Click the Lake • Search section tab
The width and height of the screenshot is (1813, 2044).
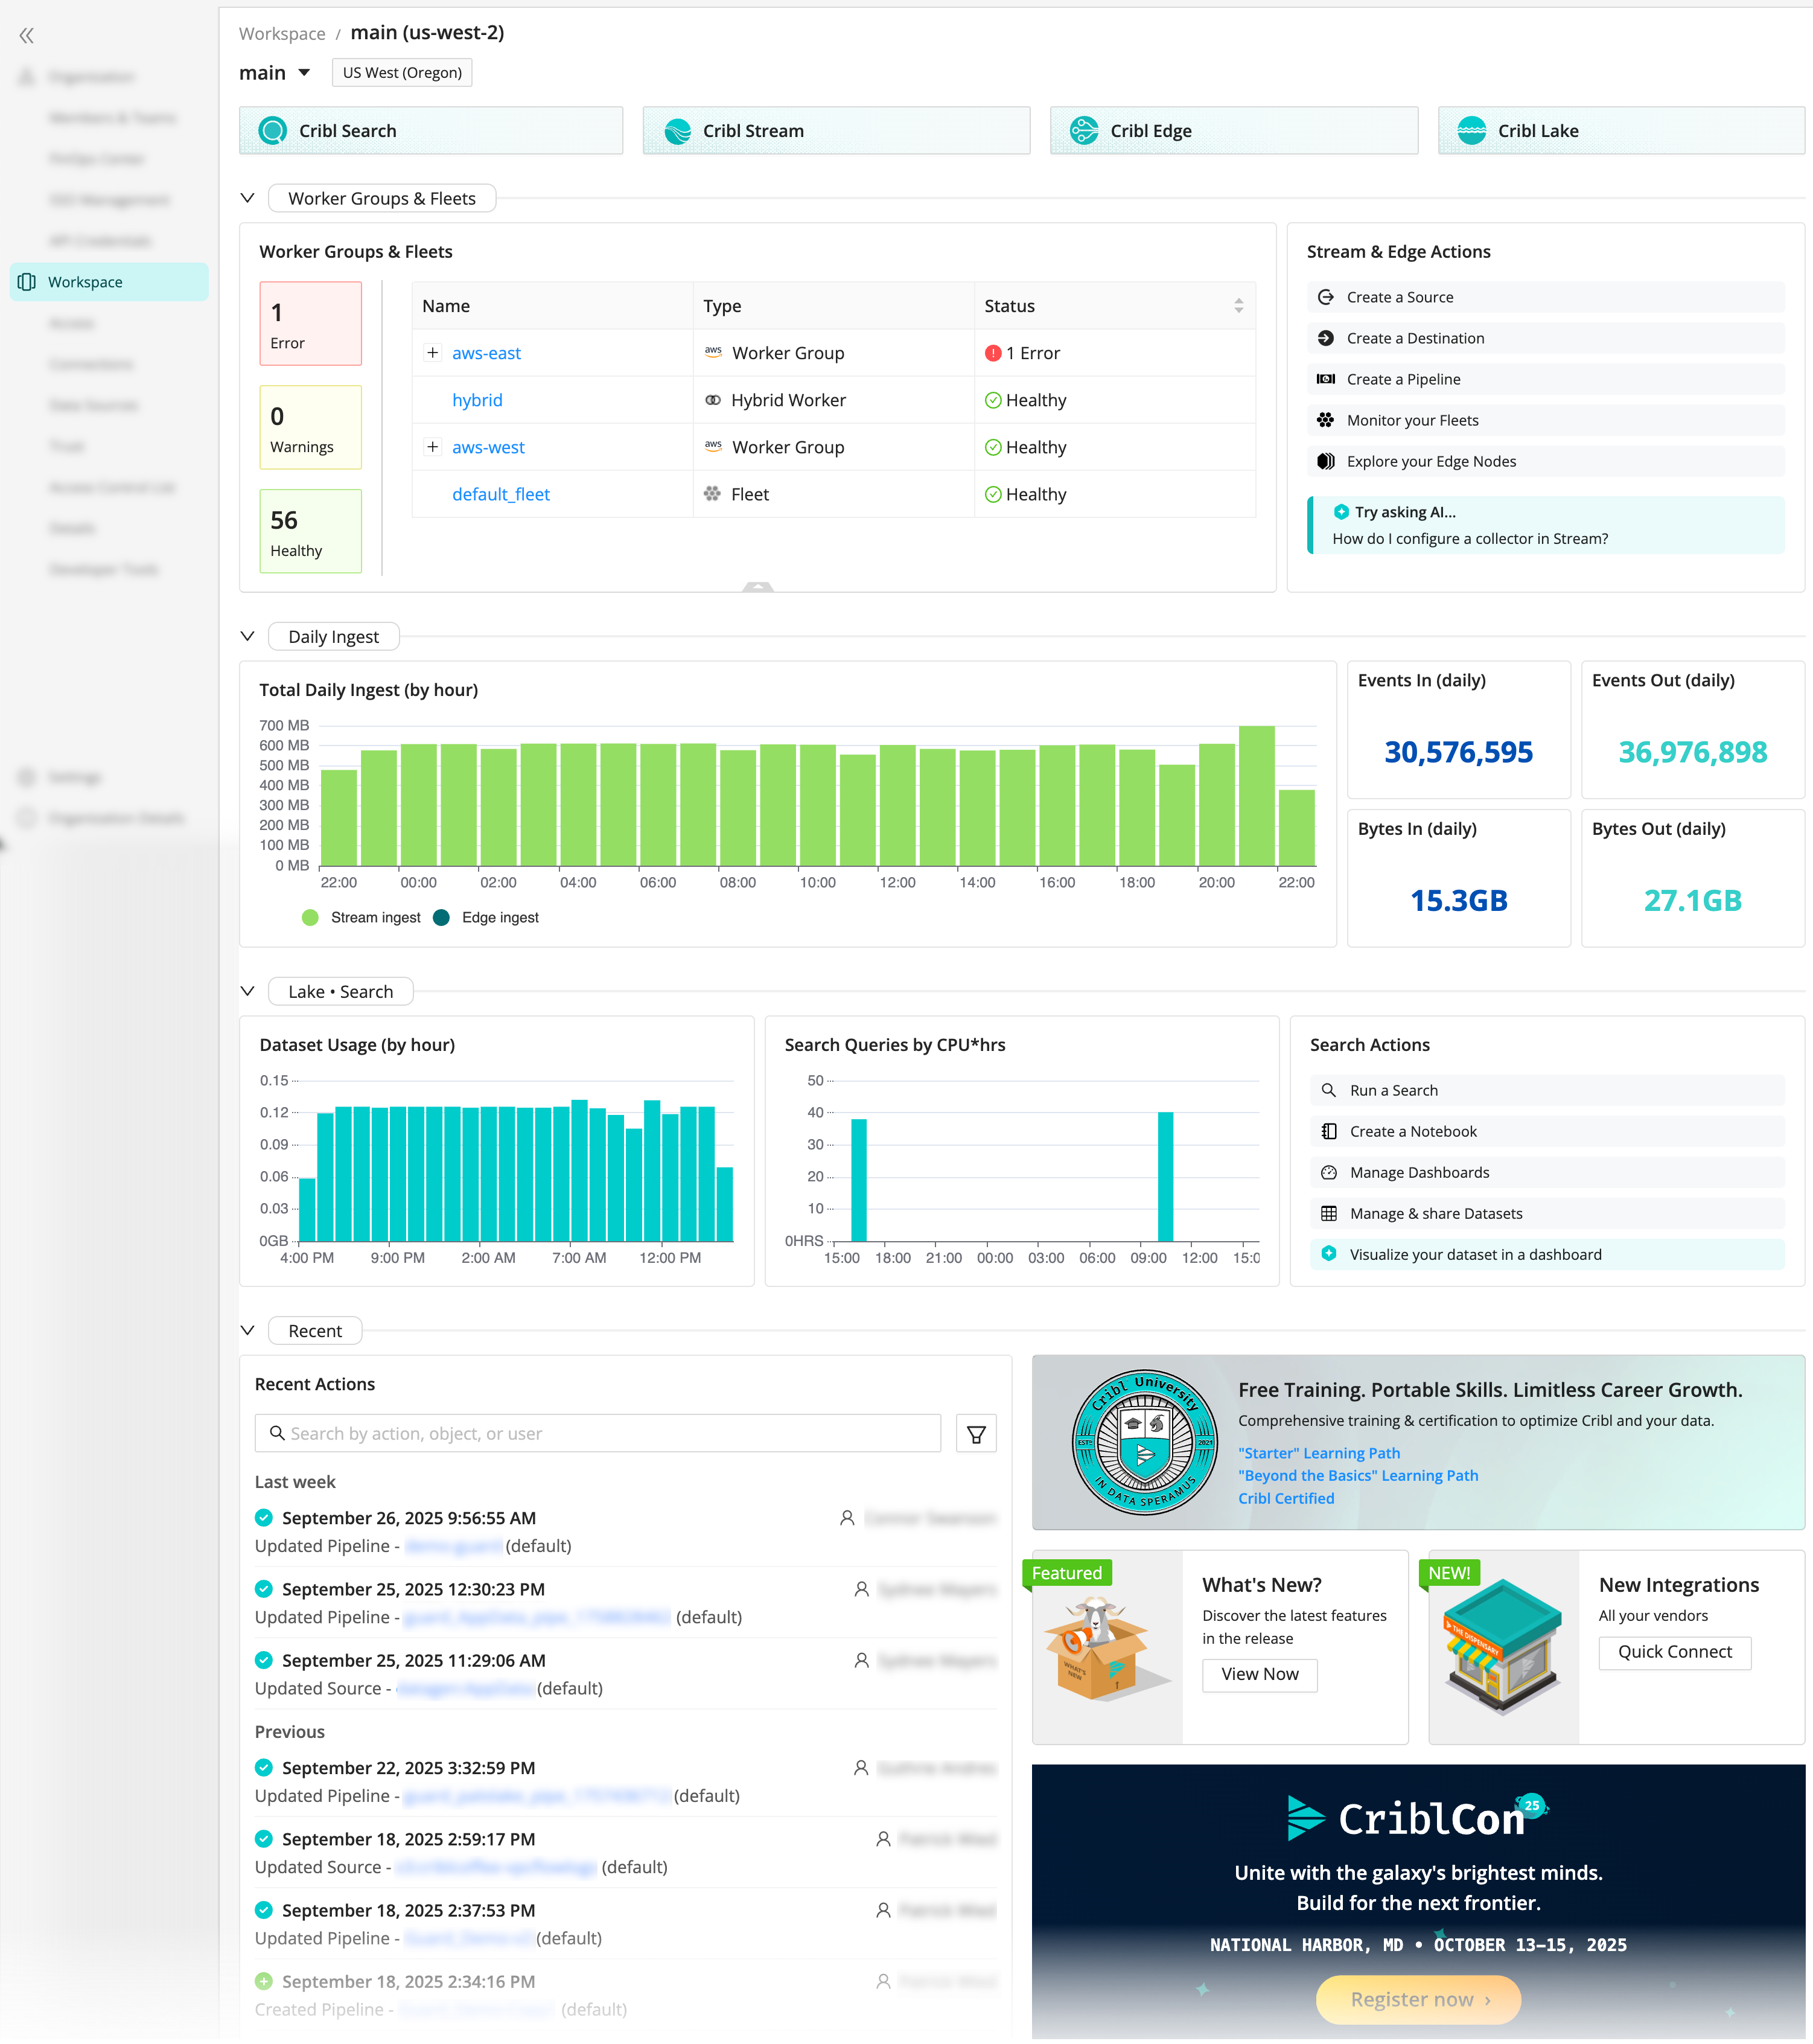tap(340, 991)
